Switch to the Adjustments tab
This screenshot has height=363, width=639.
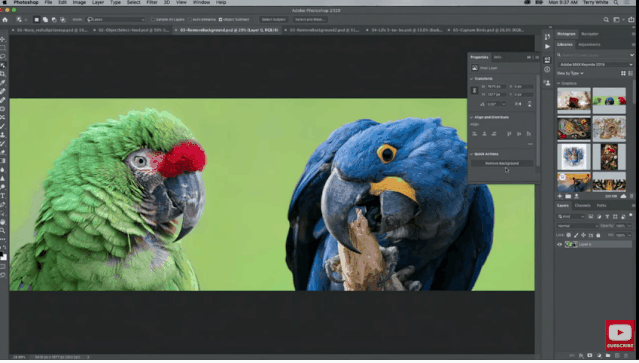(x=589, y=45)
